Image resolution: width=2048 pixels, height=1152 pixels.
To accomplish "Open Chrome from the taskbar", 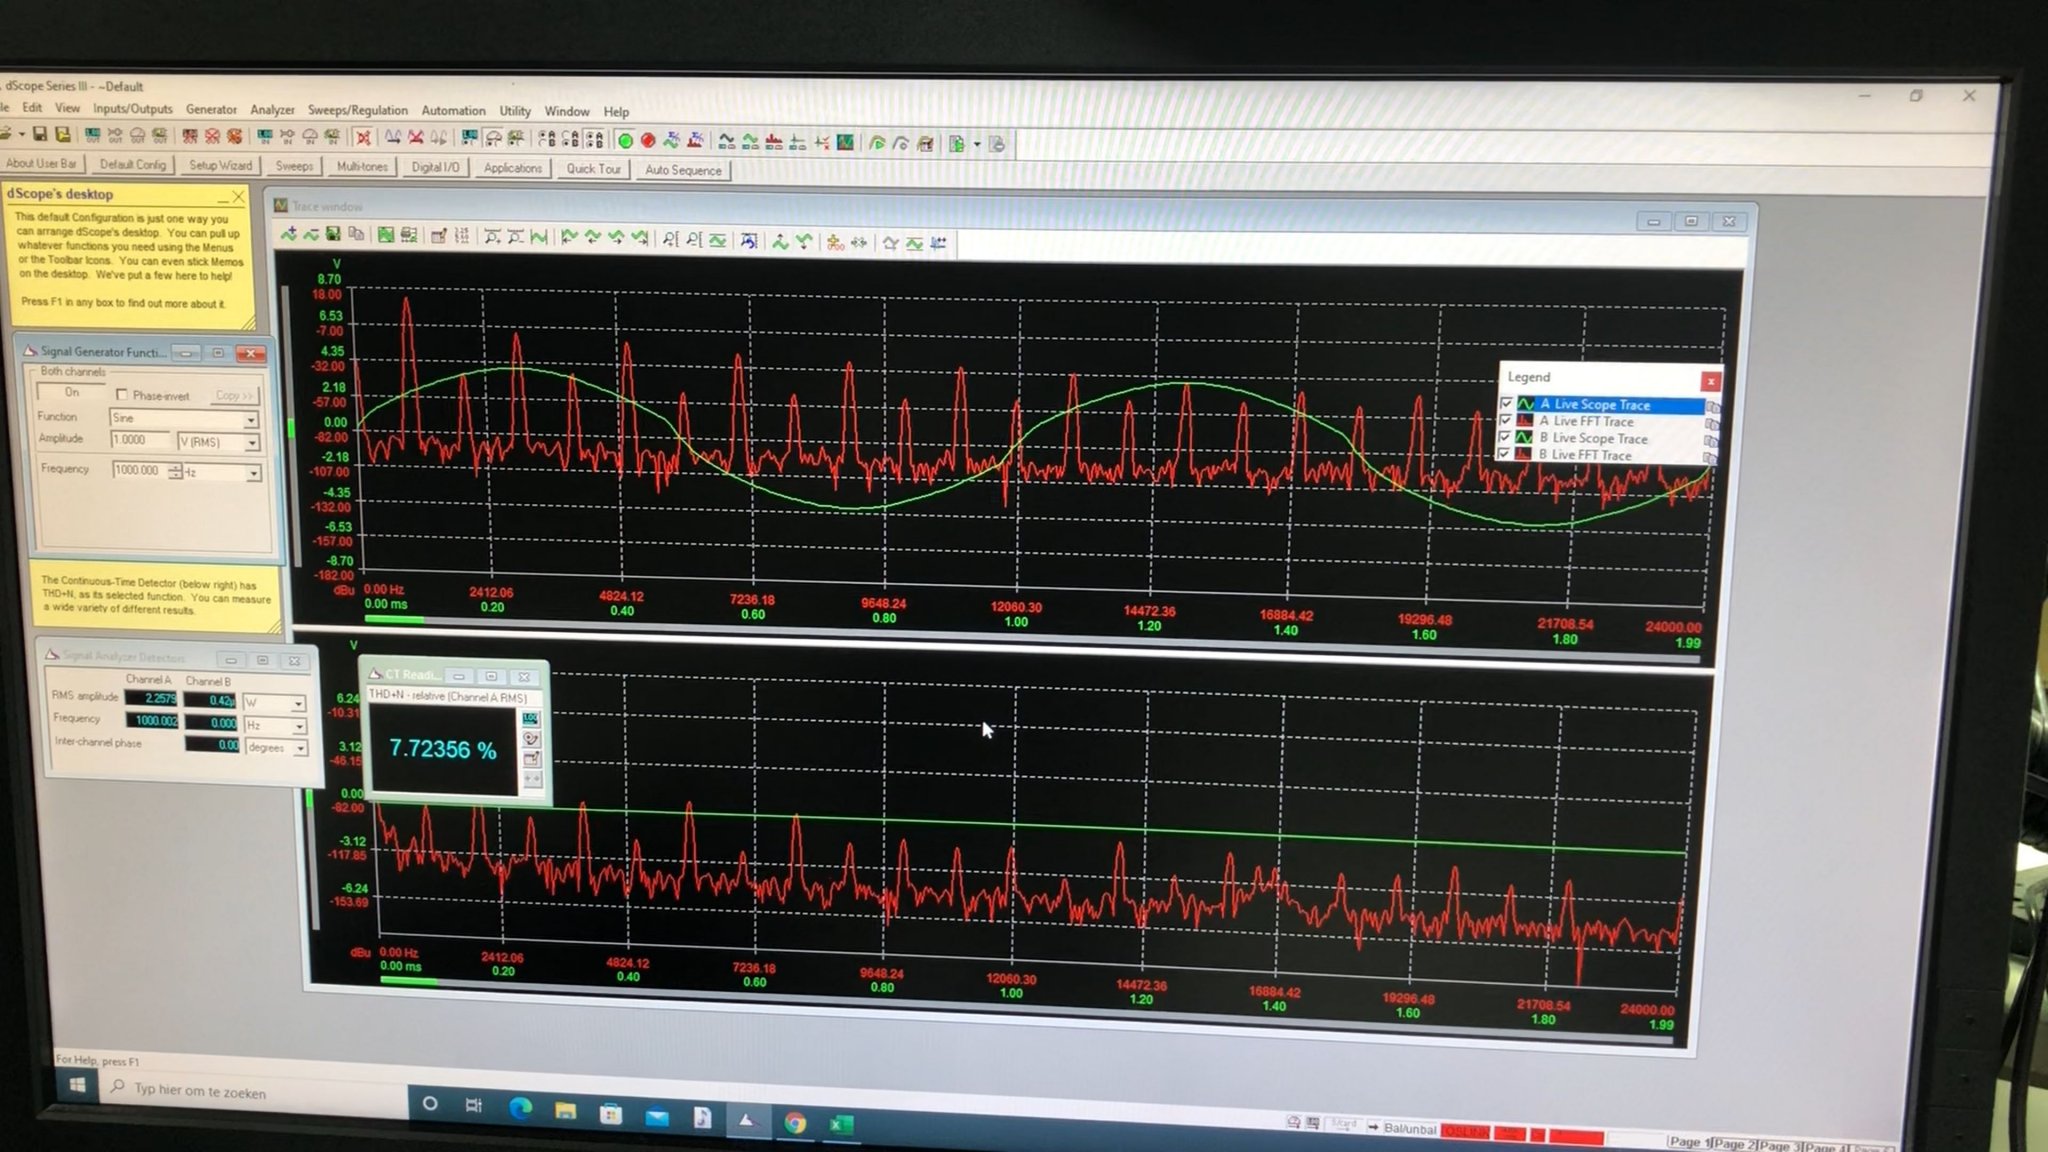I will [x=795, y=1123].
